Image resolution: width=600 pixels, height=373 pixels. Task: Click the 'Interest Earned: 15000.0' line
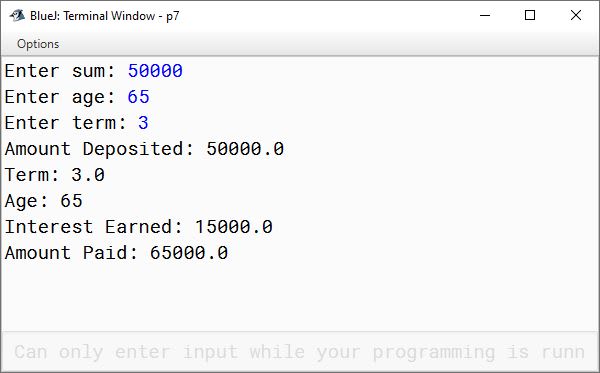pyautogui.click(x=139, y=227)
